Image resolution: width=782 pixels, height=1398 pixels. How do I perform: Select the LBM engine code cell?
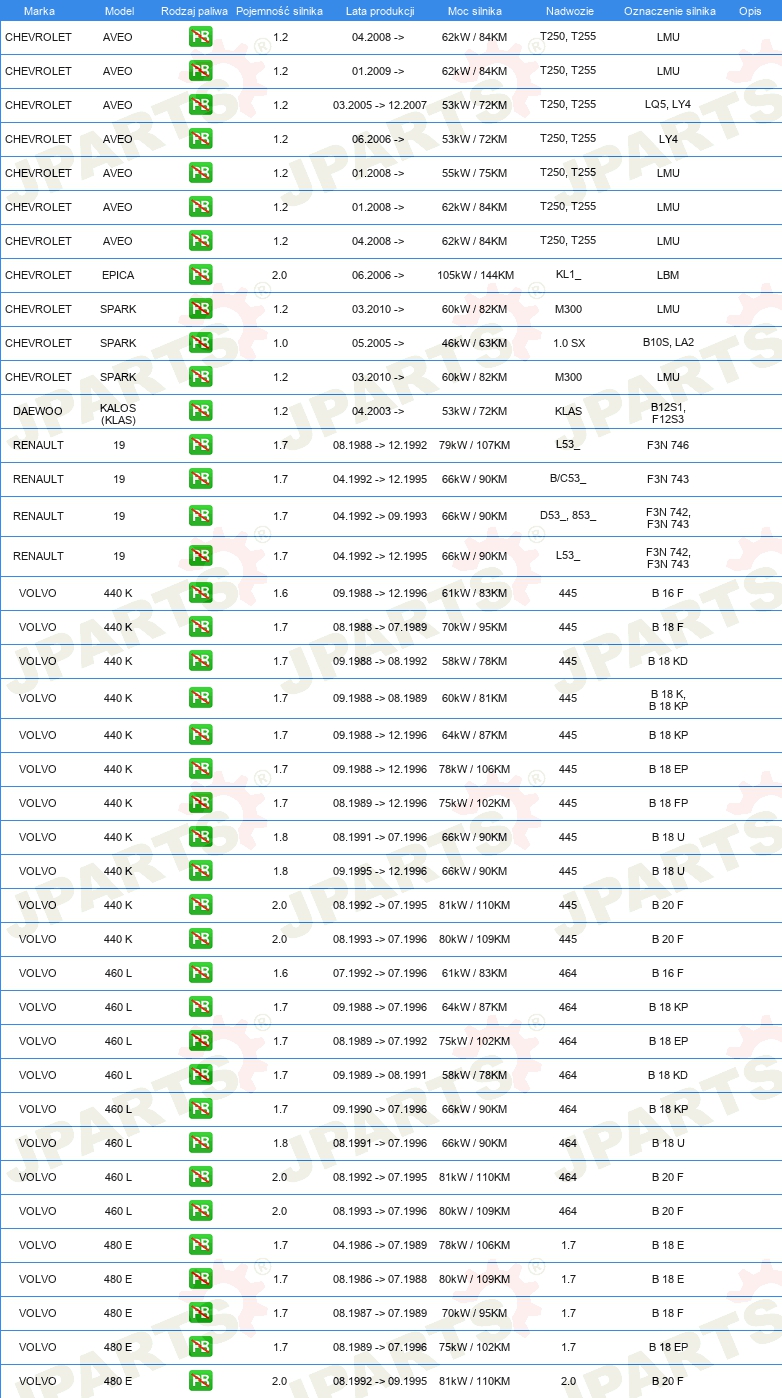tap(668, 275)
